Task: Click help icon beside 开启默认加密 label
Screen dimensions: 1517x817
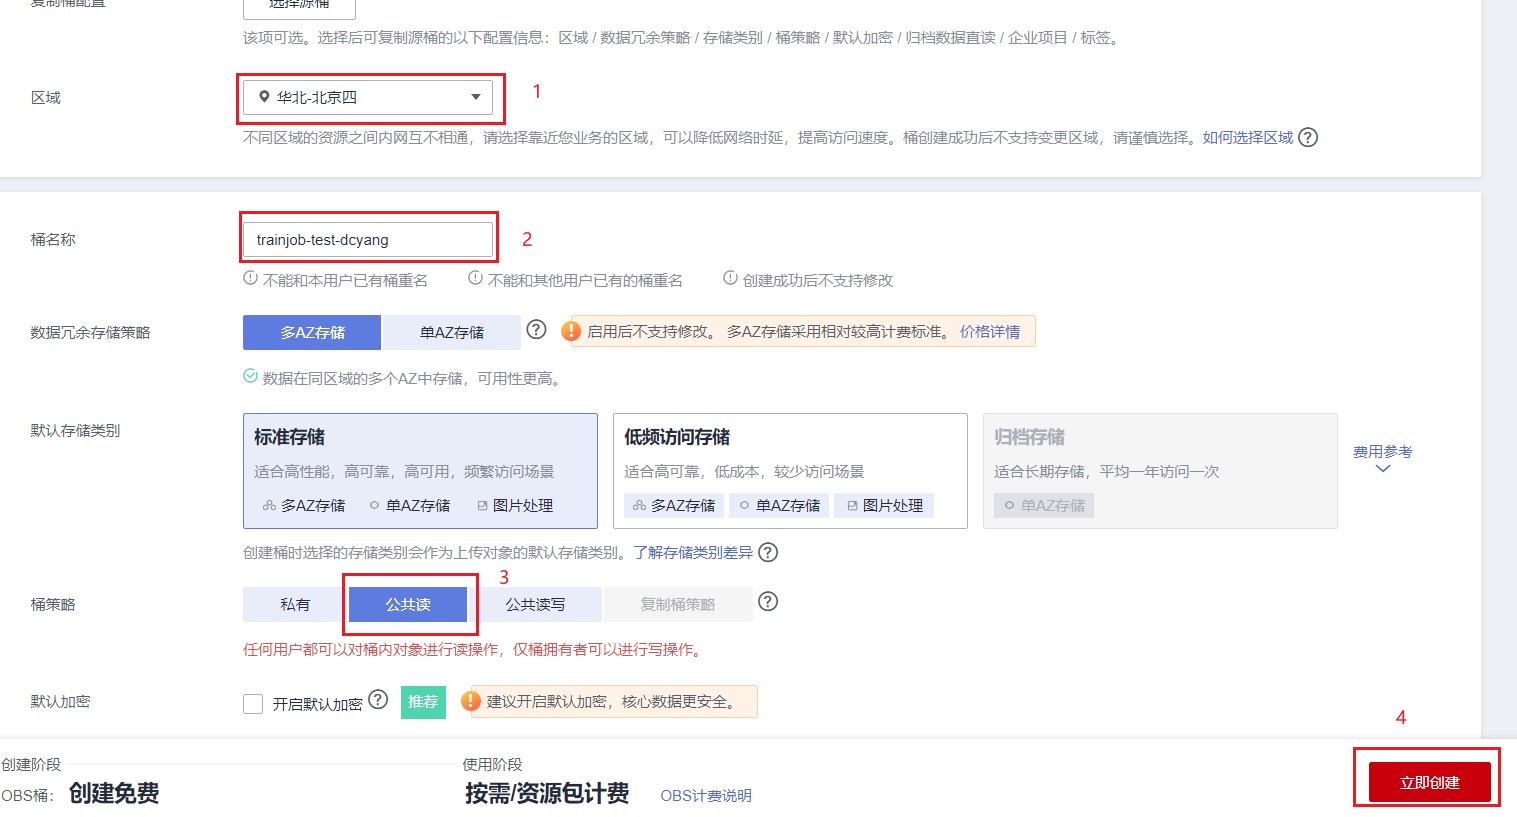Action: (378, 700)
